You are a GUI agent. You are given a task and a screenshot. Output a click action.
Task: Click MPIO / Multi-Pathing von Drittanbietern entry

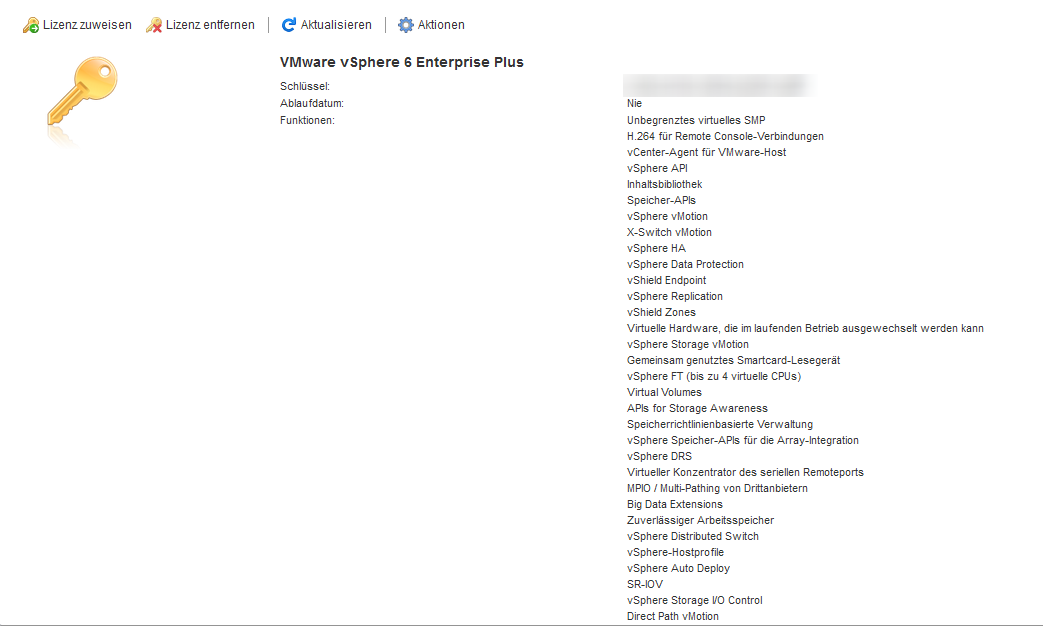point(717,488)
